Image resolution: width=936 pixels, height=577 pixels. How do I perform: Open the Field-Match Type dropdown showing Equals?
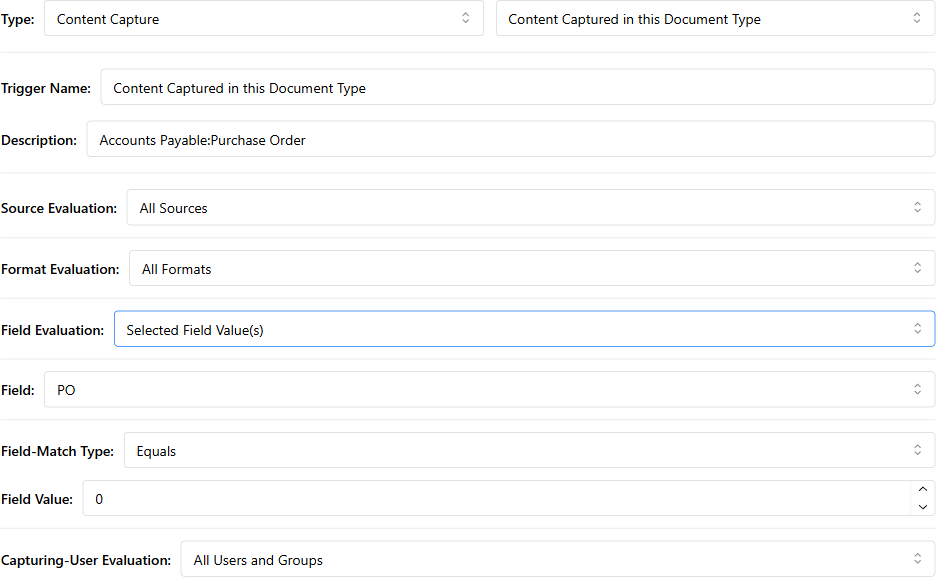click(529, 451)
